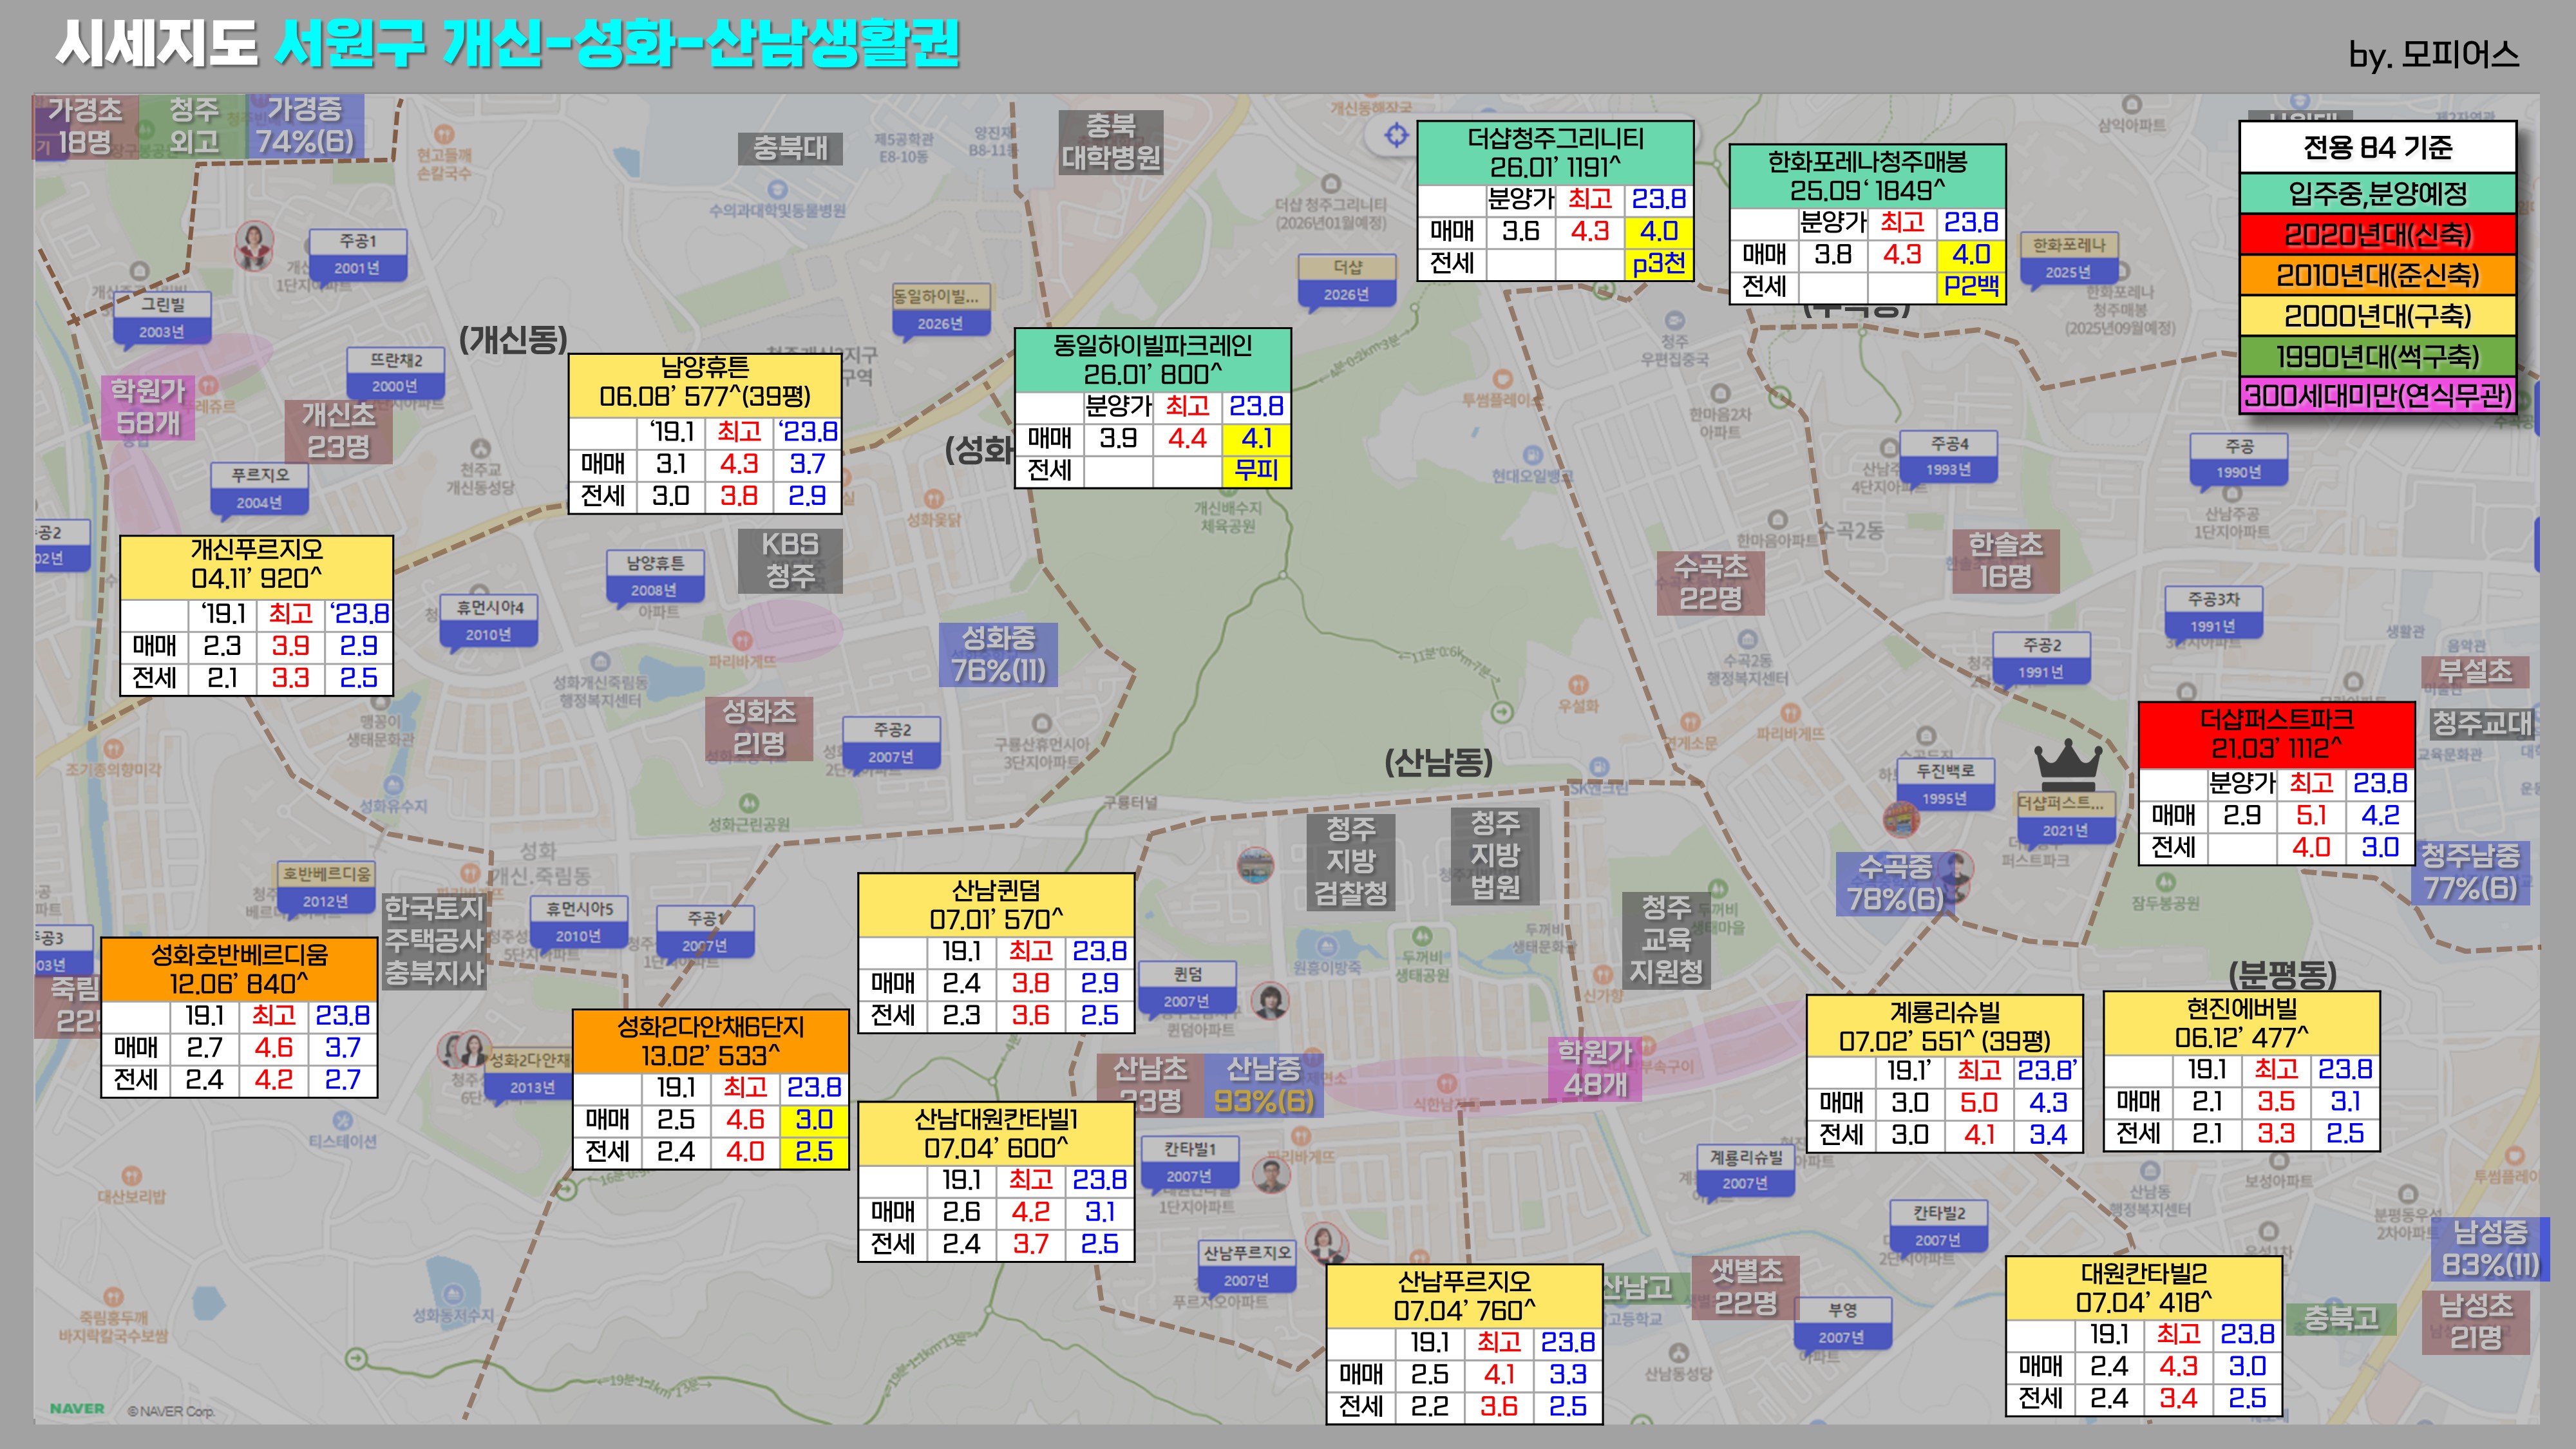Select the 칸타빌2 2007년 map marker
Screen dimensions: 2576x1449
click(1938, 1226)
